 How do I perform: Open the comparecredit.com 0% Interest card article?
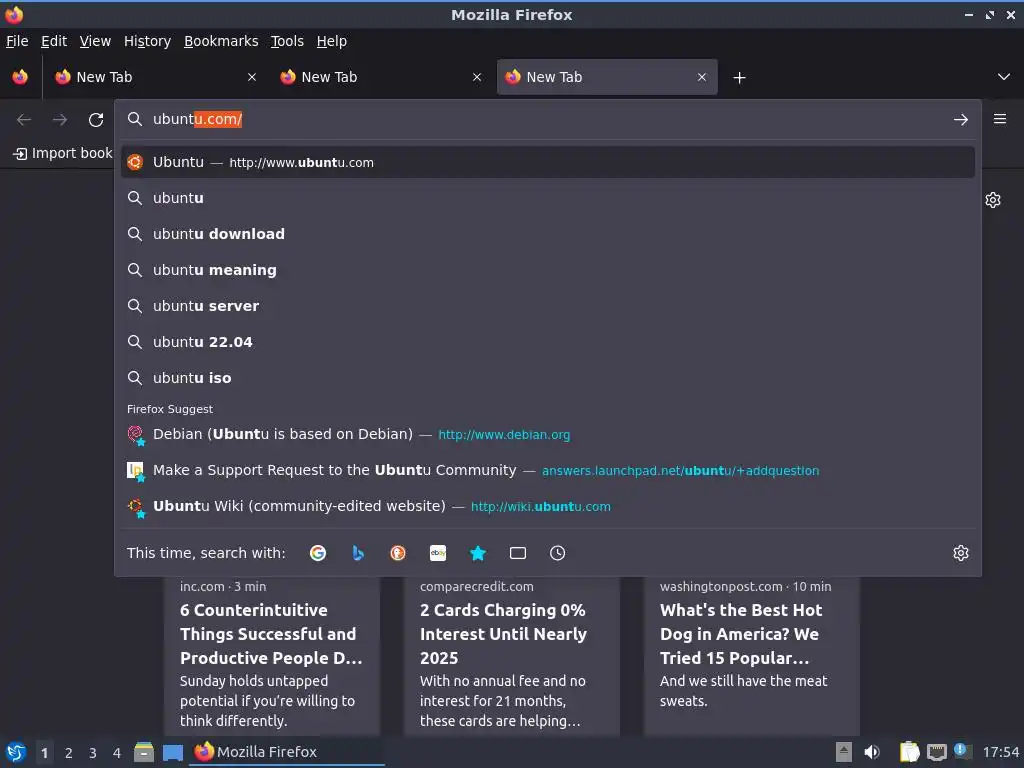511,656
